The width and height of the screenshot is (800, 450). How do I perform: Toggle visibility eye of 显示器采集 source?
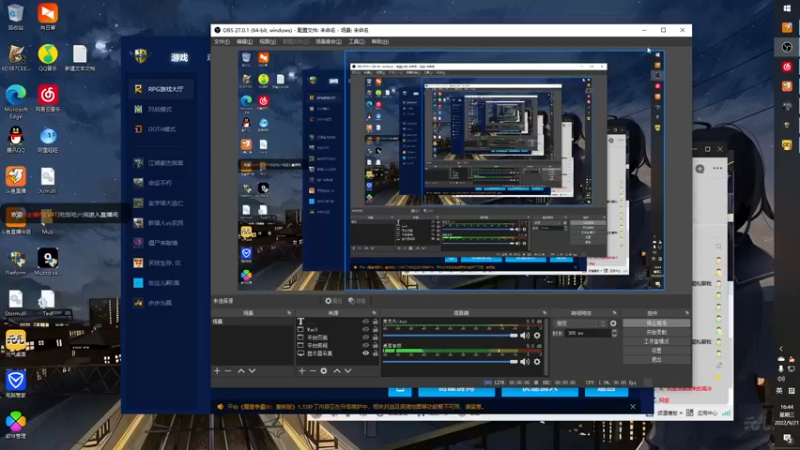pos(365,353)
